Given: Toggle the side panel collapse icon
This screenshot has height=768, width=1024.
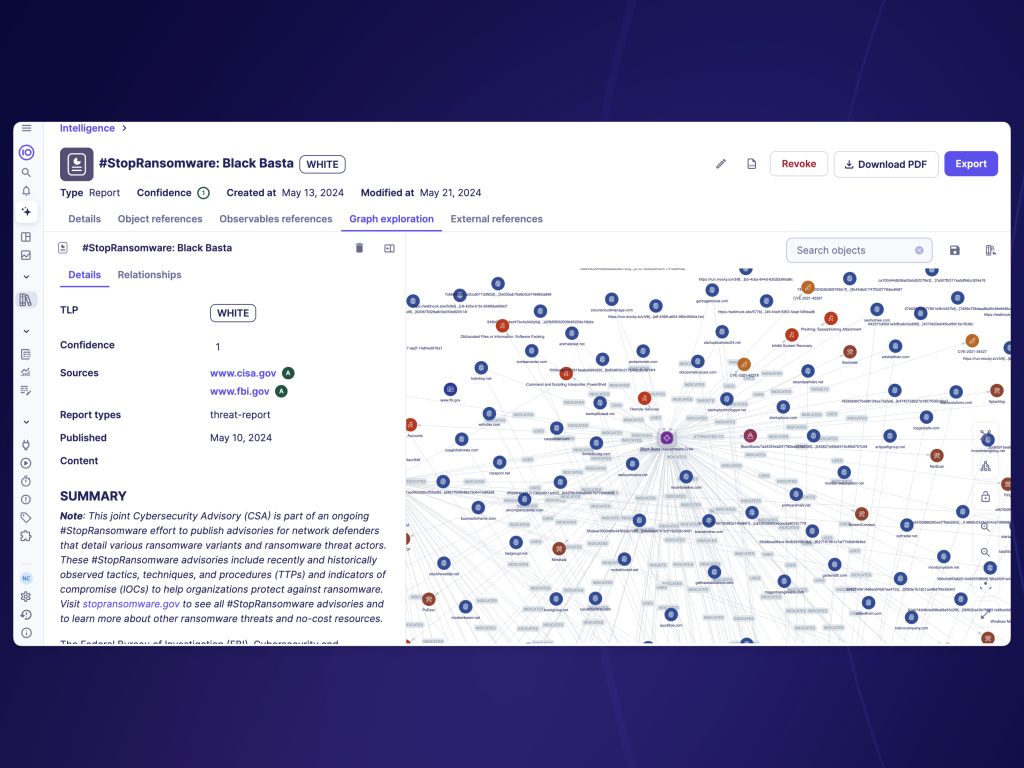Looking at the screenshot, I should click(x=390, y=248).
